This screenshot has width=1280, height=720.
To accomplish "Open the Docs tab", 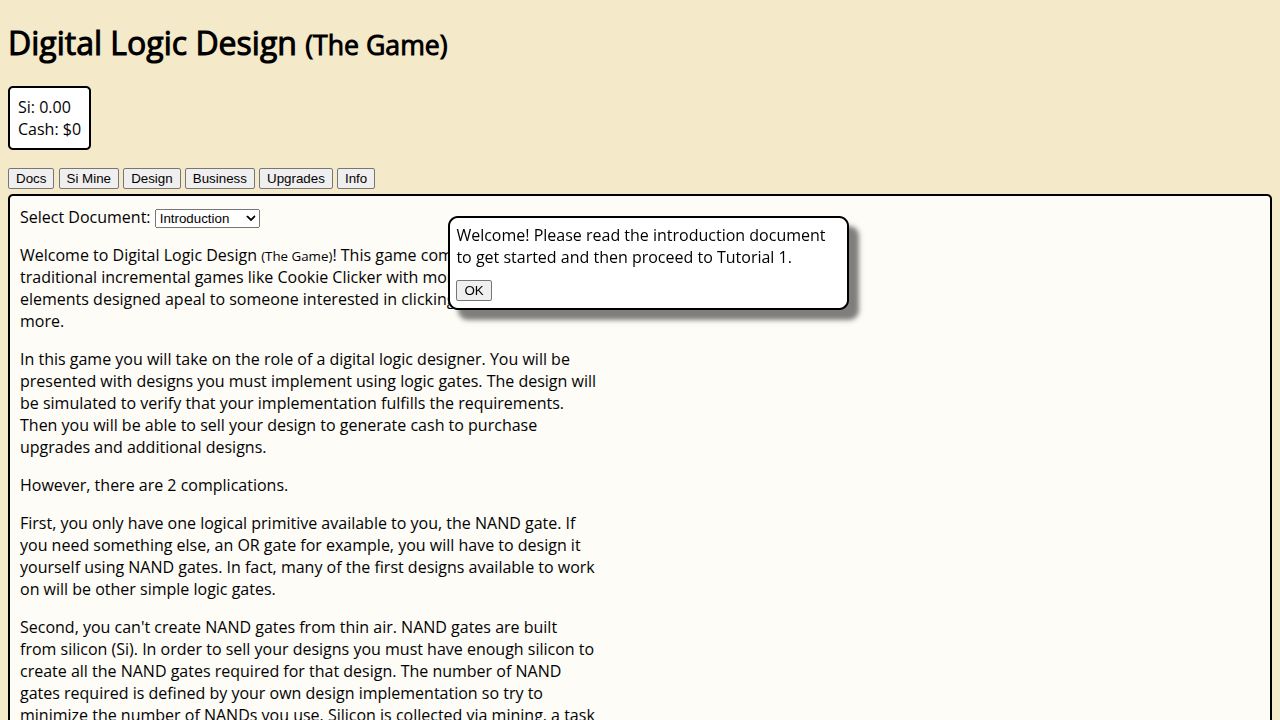I will click(31, 178).
